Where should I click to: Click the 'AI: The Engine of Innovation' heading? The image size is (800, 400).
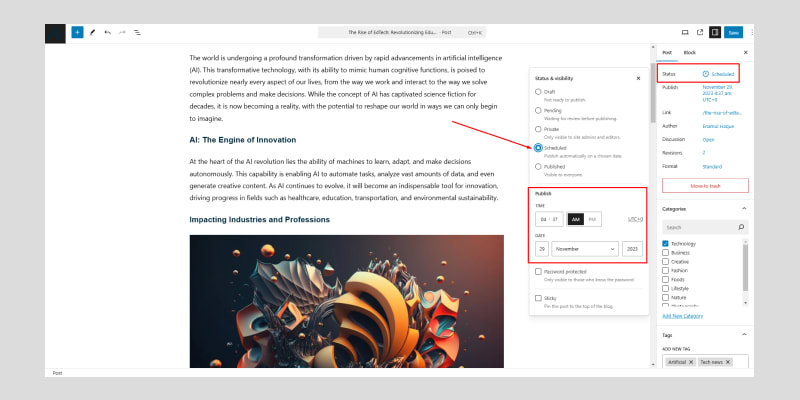click(x=242, y=140)
